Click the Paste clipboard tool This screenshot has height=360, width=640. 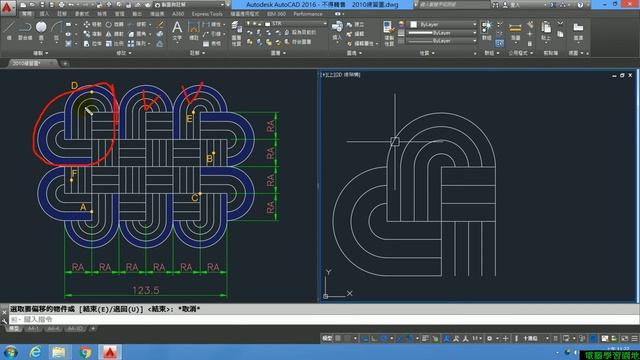point(546,31)
